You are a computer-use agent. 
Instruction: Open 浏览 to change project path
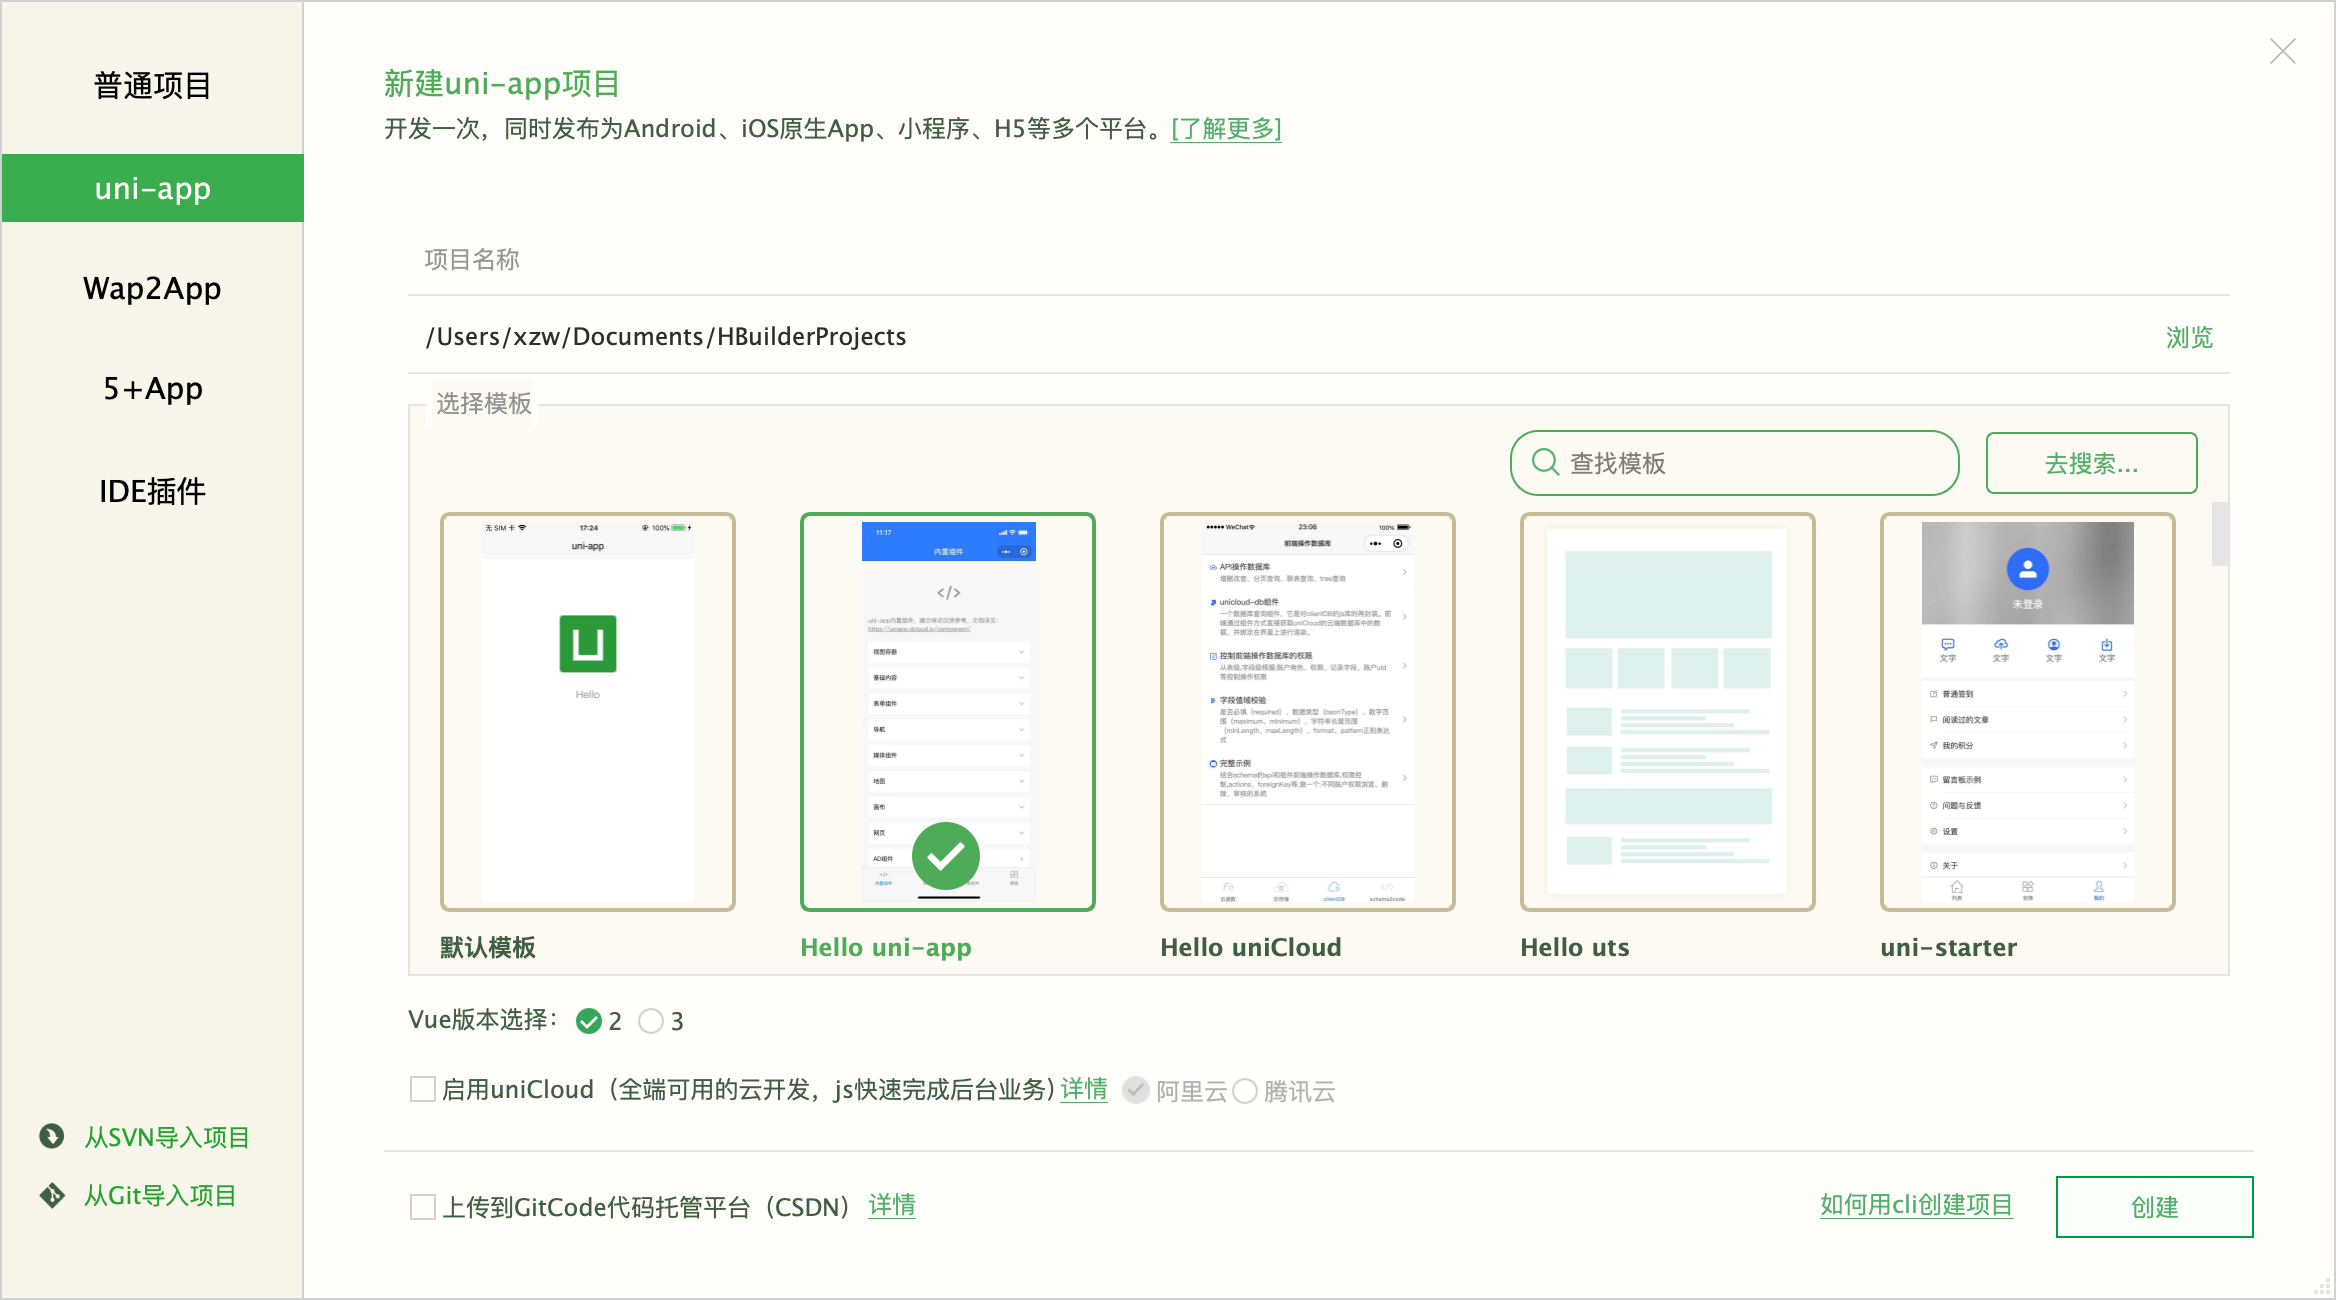point(2189,337)
